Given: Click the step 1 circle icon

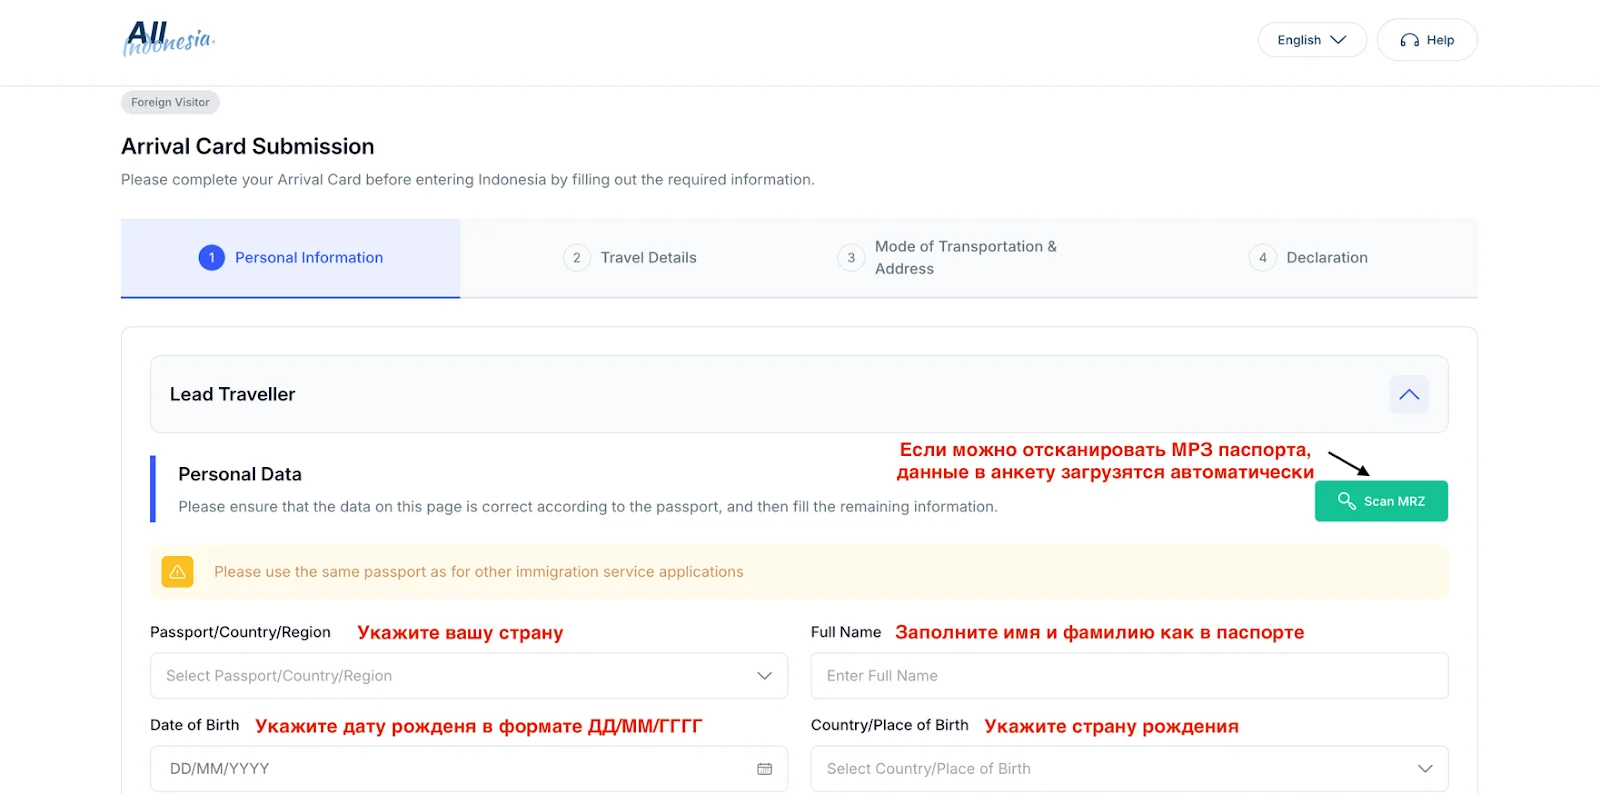Looking at the screenshot, I should (x=211, y=258).
